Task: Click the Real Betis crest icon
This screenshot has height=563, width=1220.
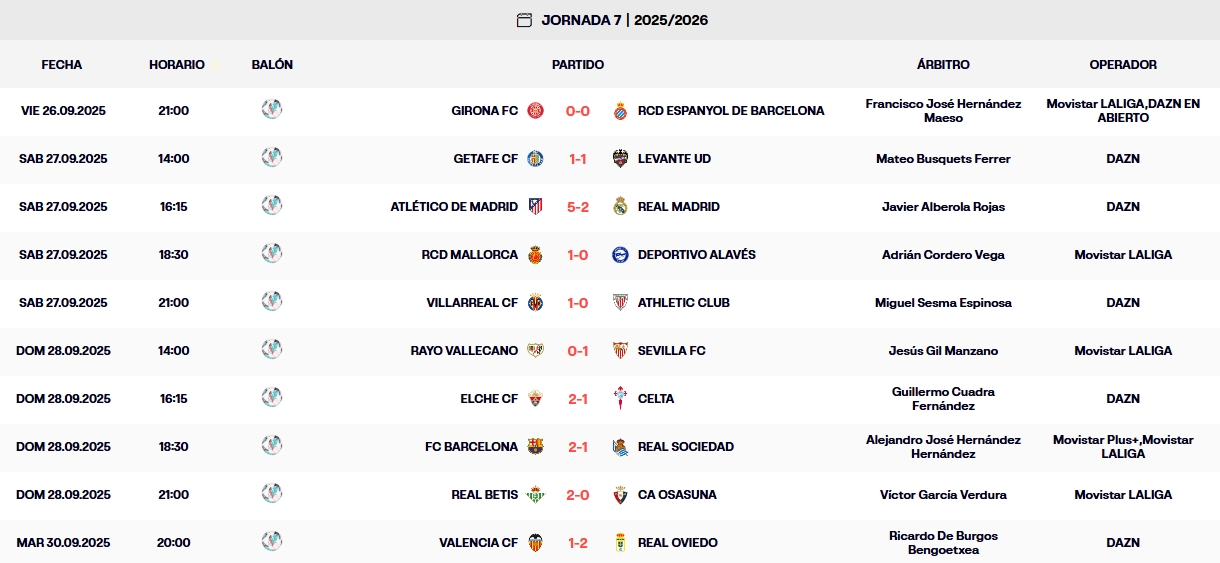Action: pos(536,495)
